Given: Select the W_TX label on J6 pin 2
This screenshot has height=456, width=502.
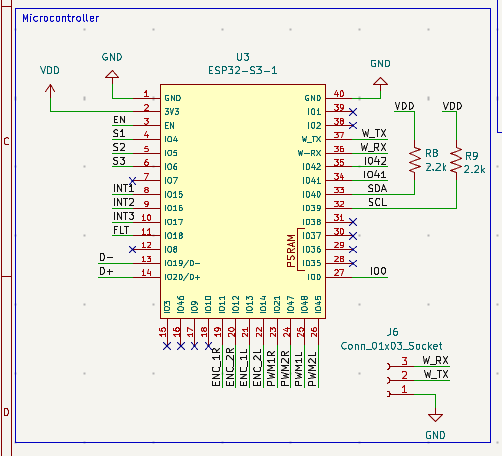Looking at the screenshot, I should 436,374.
